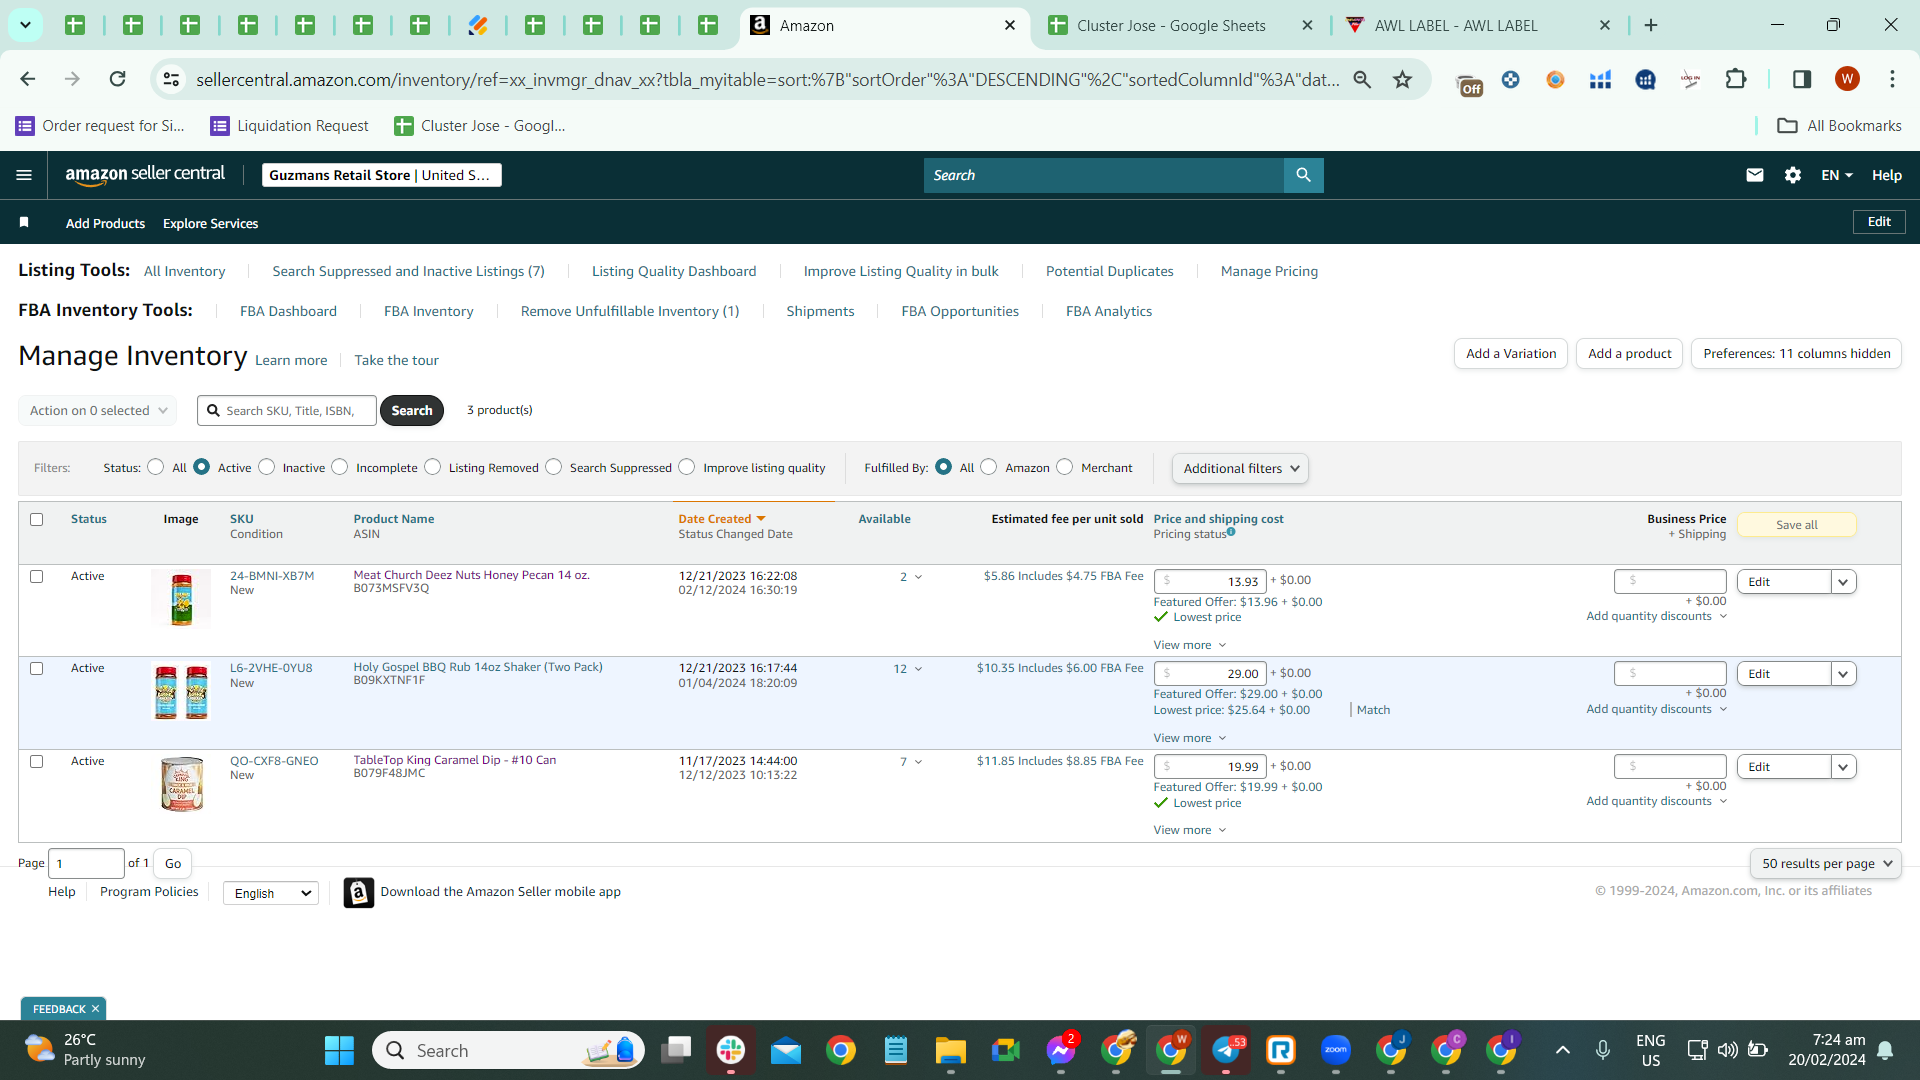The height and width of the screenshot is (1080, 1920).
Task: Open the tab search chevron in Chrome
Action: tap(25, 25)
